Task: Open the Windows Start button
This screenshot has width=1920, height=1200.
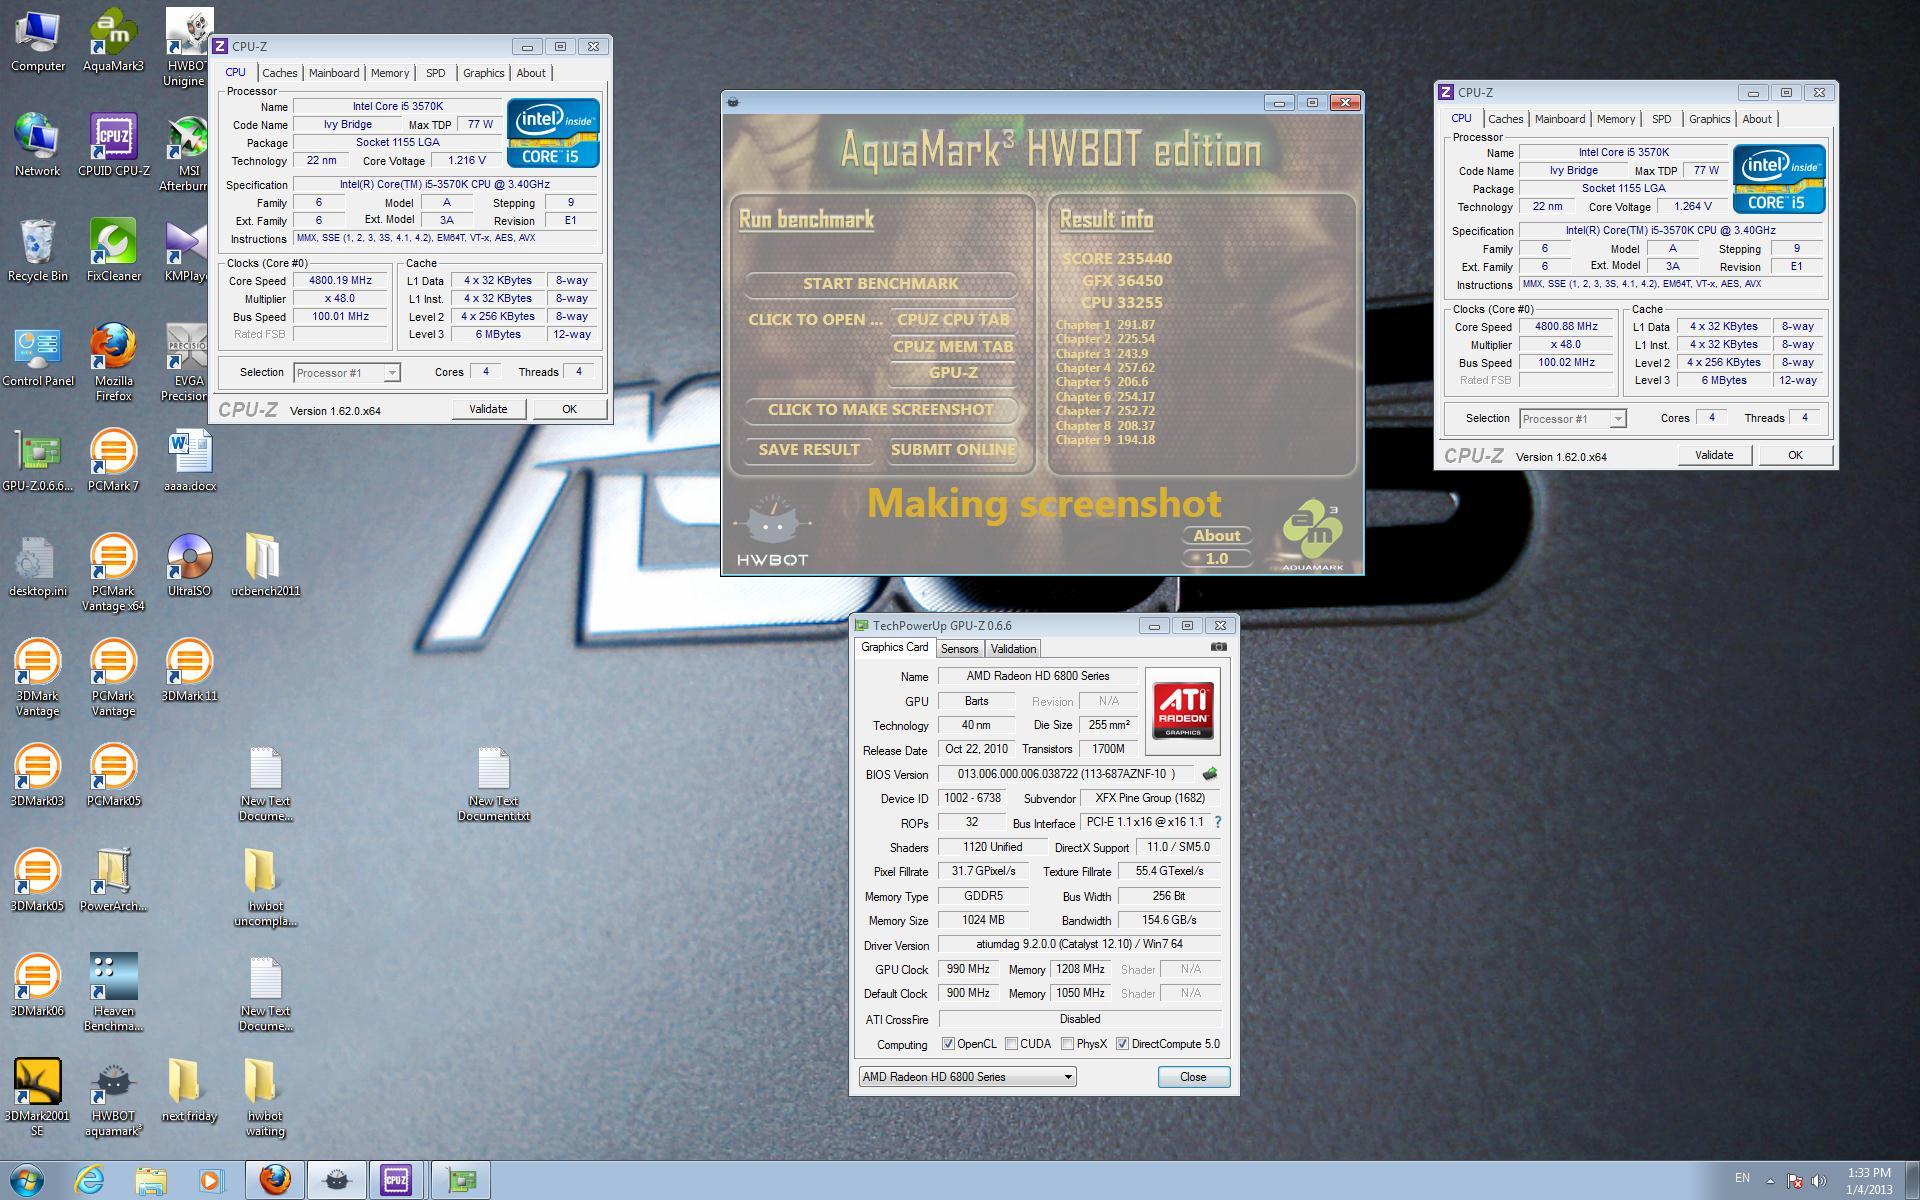Action: pyautogui.click(x=27, y=1180)
